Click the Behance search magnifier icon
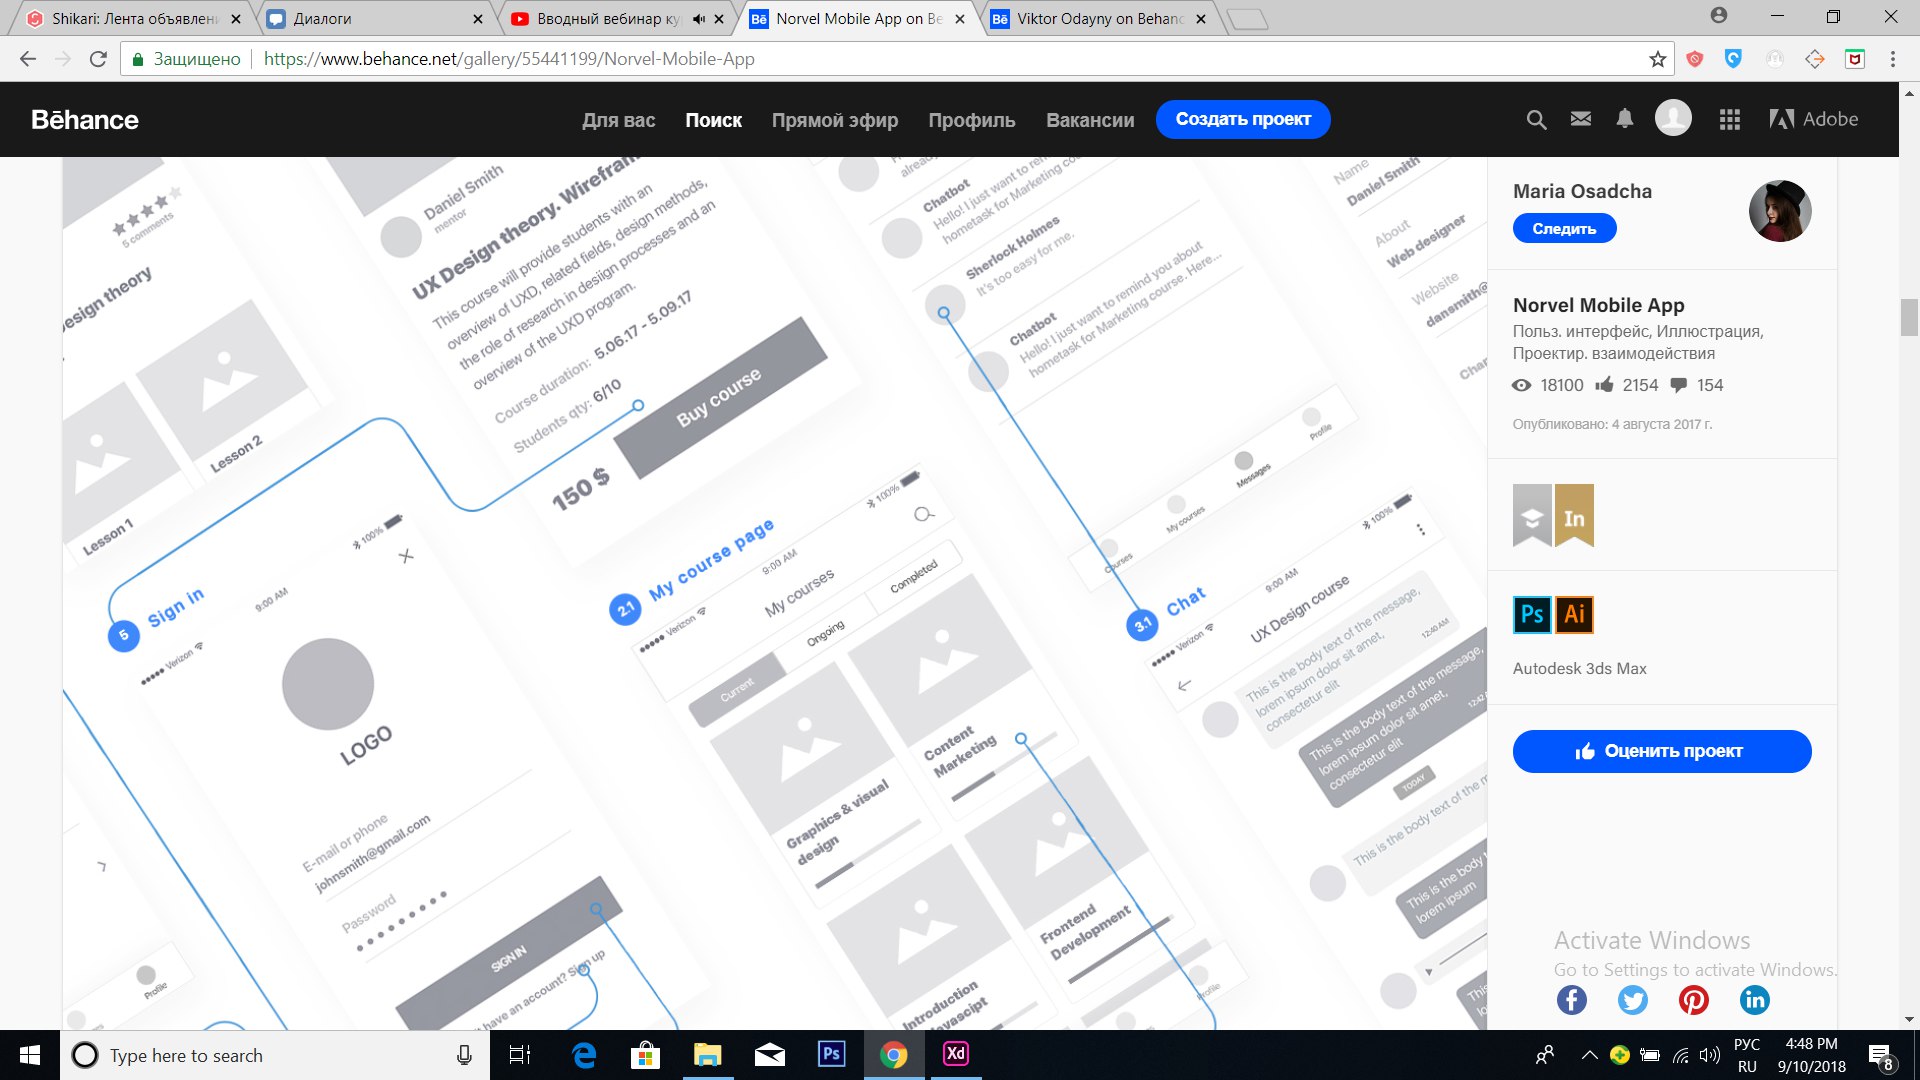This screenshot has height=1080, width=1920. coord(1536,120)
